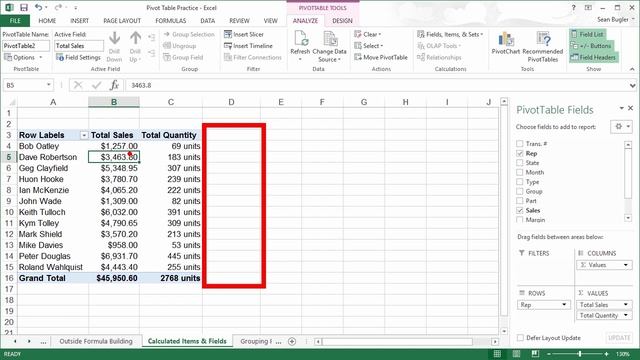640x360 pixels.
Task: Expand the formula bar
Action: point(632,85)
